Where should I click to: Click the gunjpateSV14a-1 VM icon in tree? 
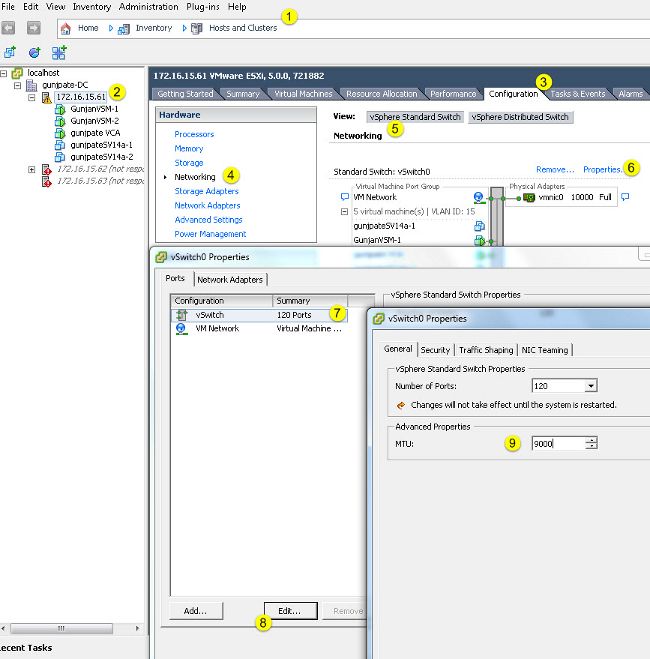click(60, 145)
